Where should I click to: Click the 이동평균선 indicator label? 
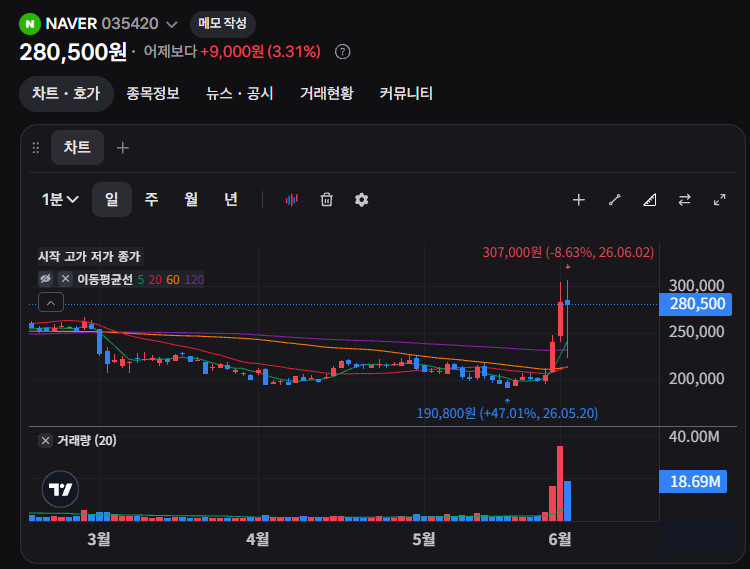coord(105,279)
